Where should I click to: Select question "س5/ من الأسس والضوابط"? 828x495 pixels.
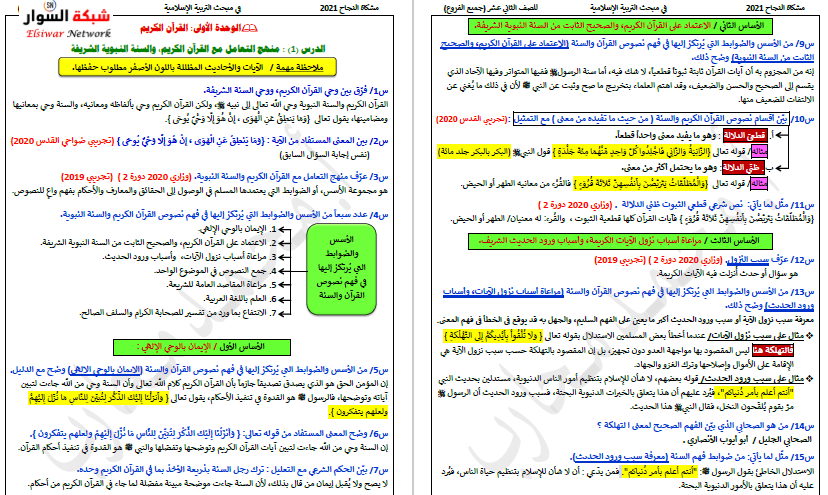pyautogui.click(x=200, y=370)
